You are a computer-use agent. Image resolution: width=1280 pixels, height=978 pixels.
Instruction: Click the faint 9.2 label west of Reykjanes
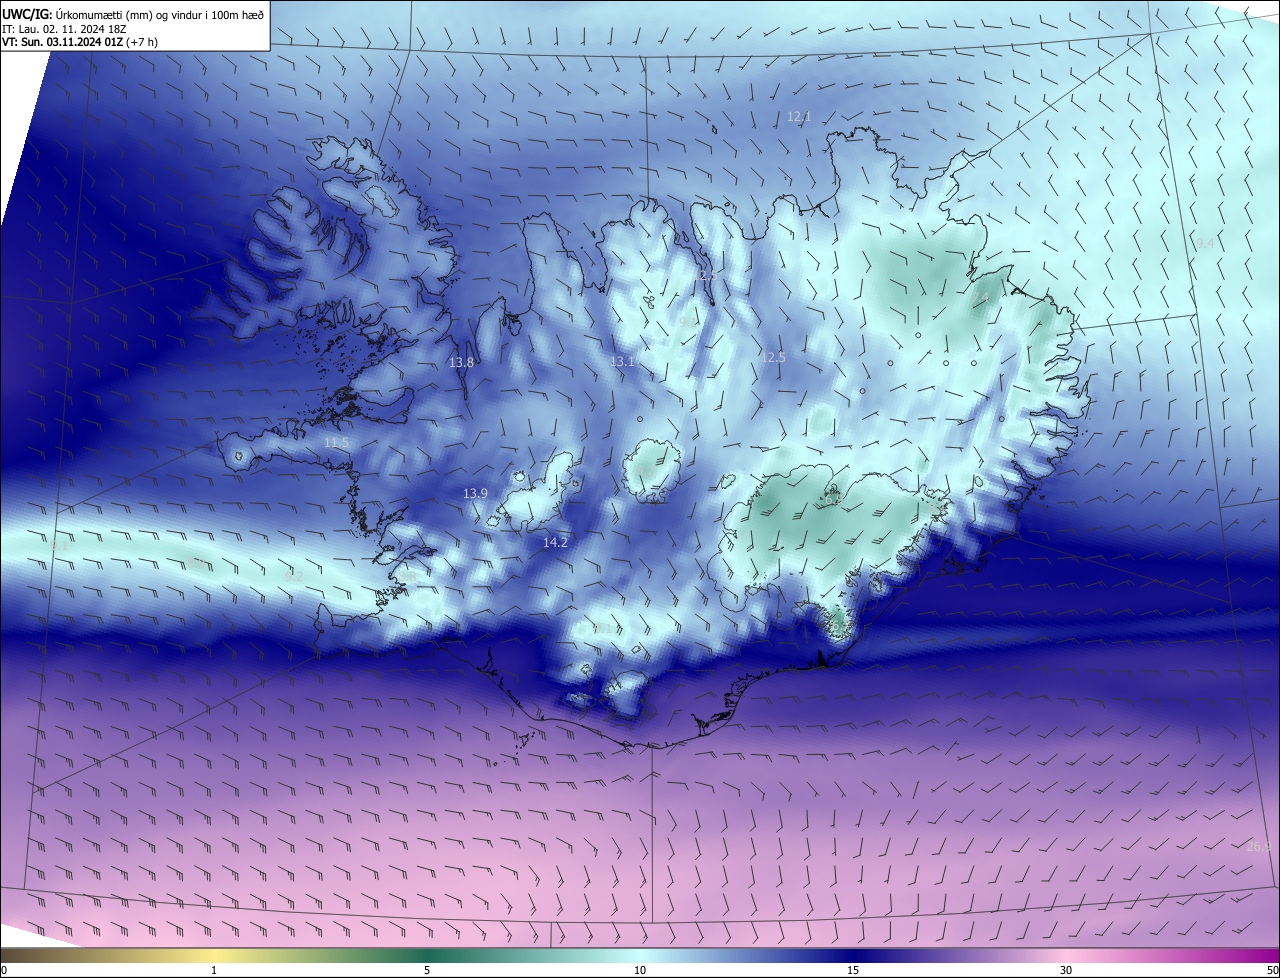coord(294,576)
